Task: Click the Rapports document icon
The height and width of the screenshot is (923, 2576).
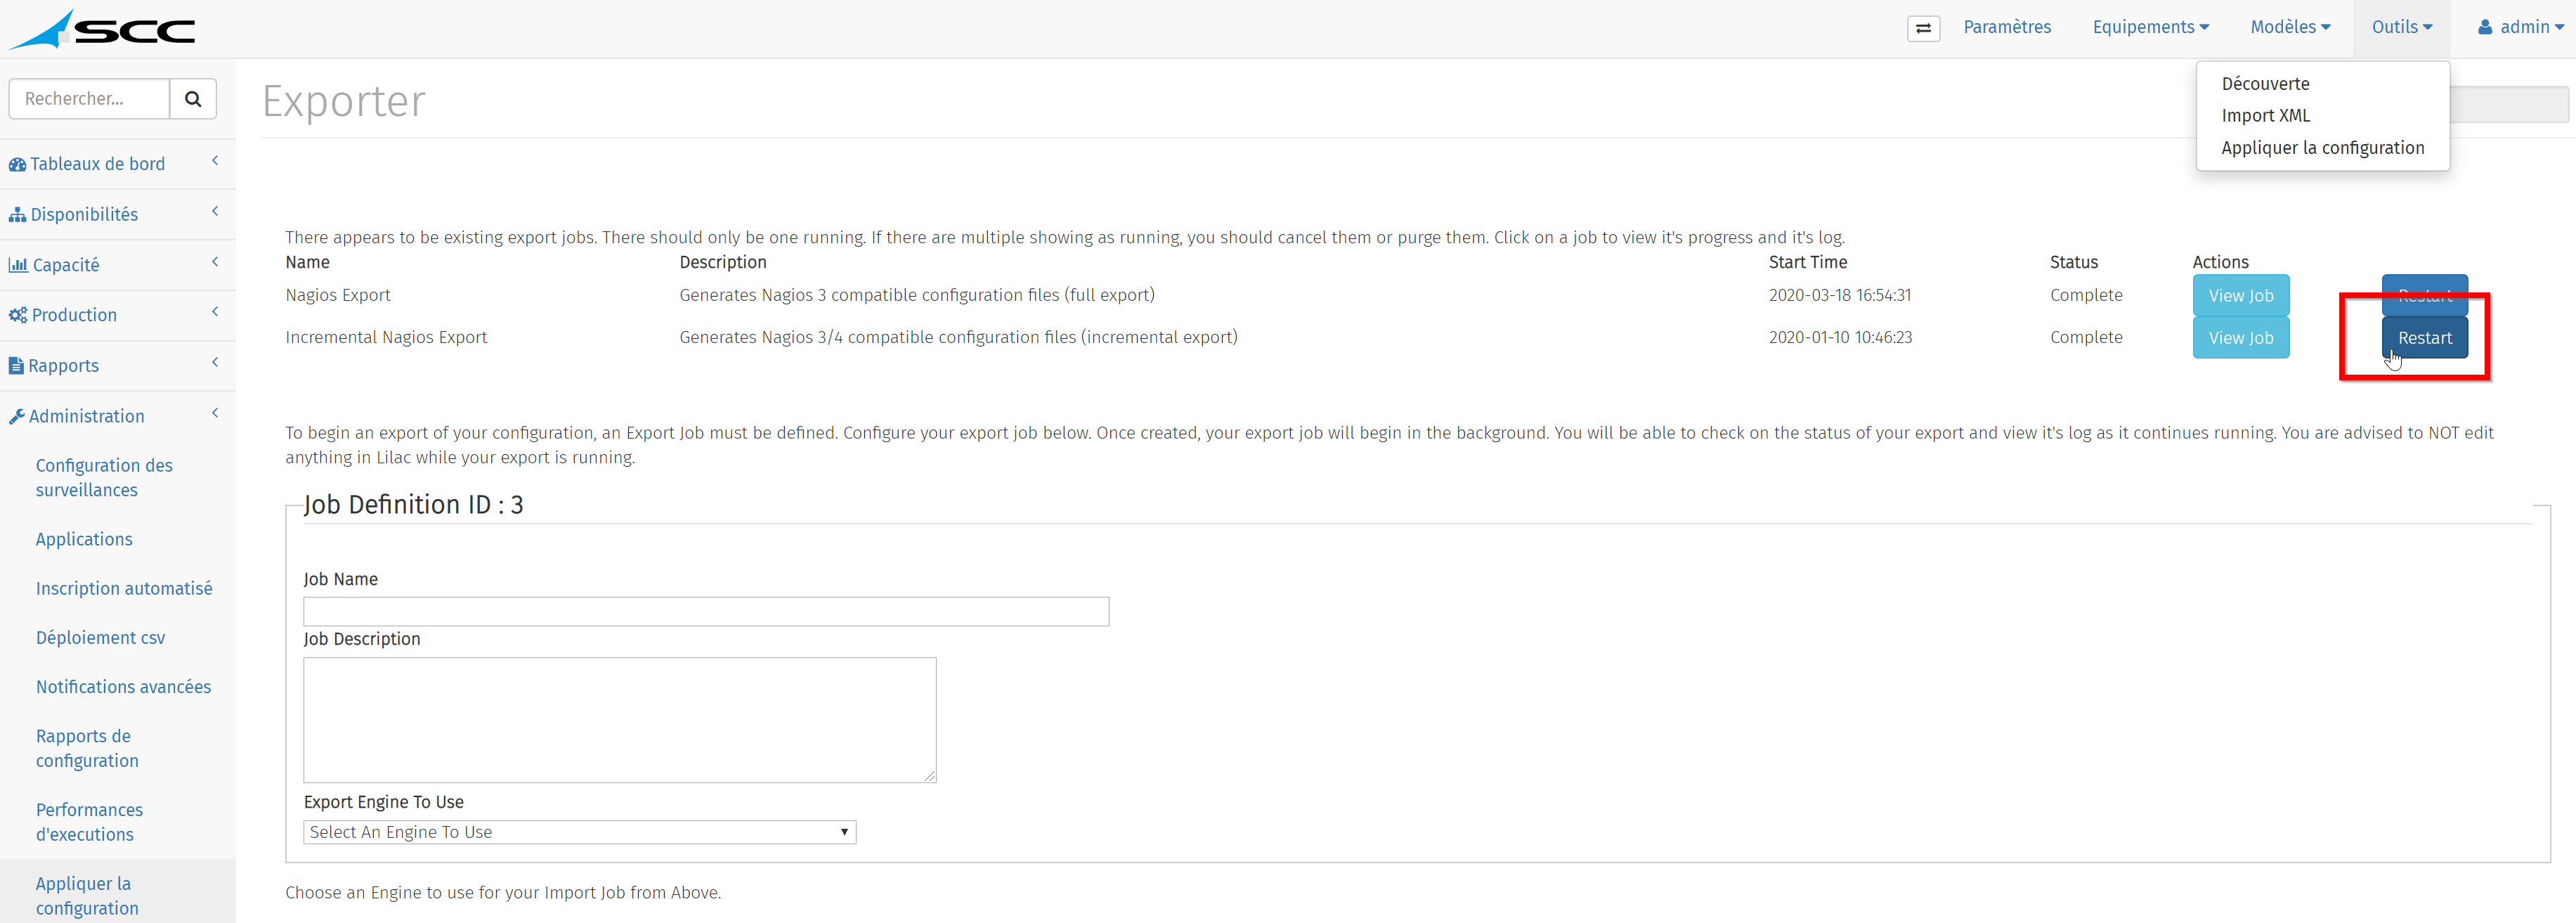Action: [16, 366]
